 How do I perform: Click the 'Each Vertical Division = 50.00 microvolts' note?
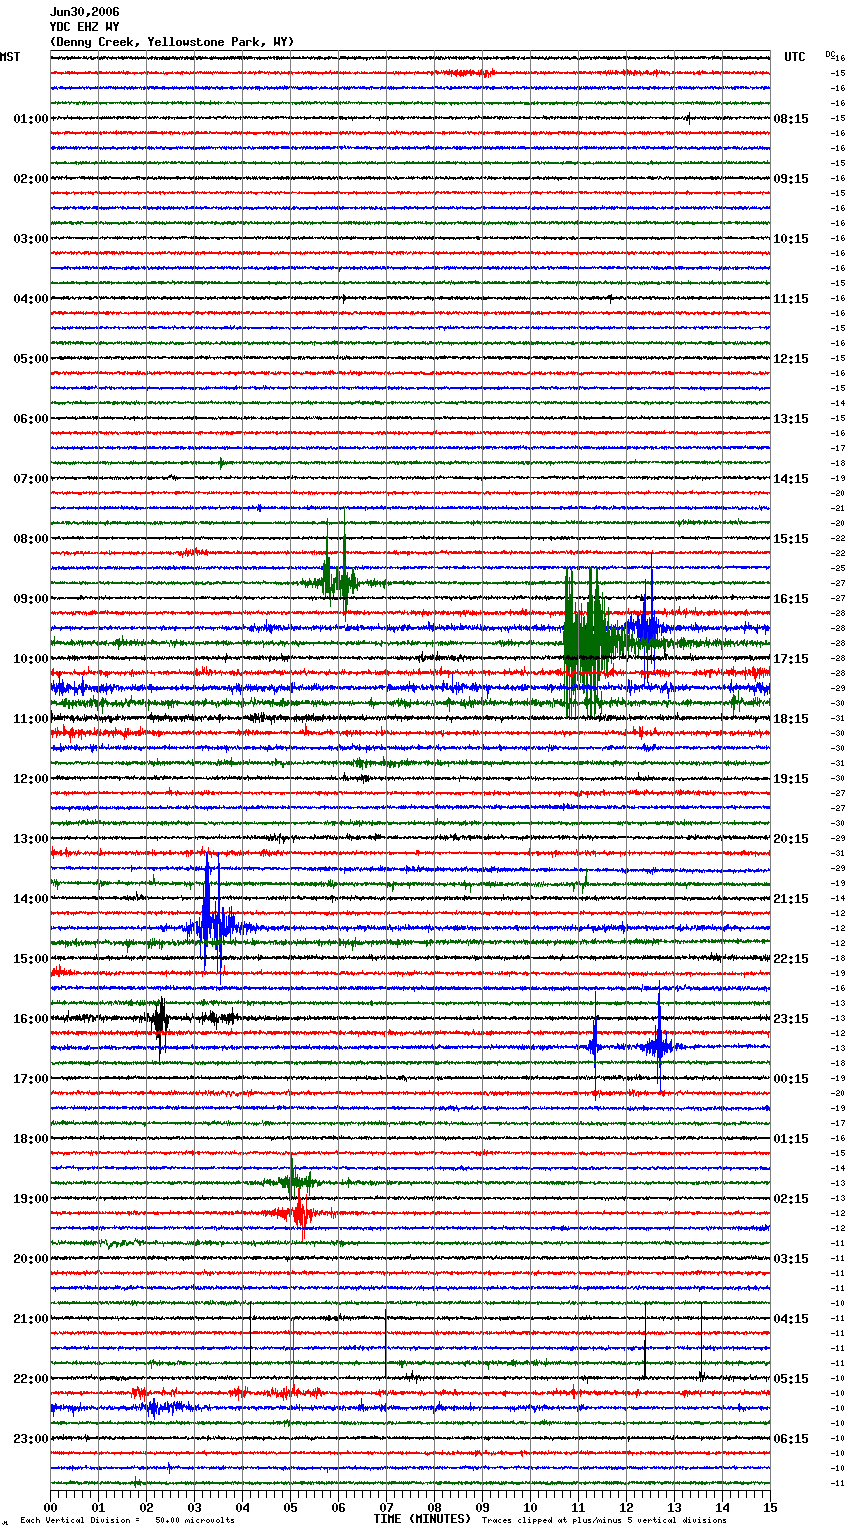127,1520
